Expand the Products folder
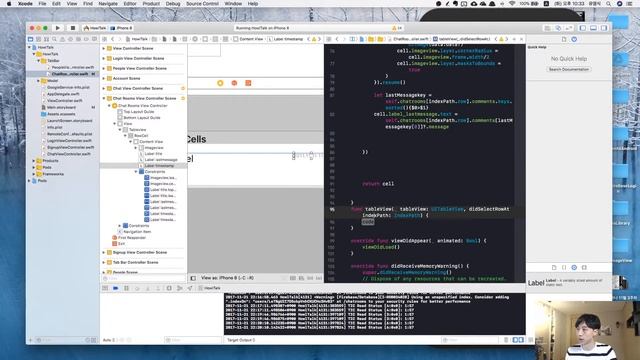Image resolution: width=640 pixels, height=360 pixels. [34, 161]
